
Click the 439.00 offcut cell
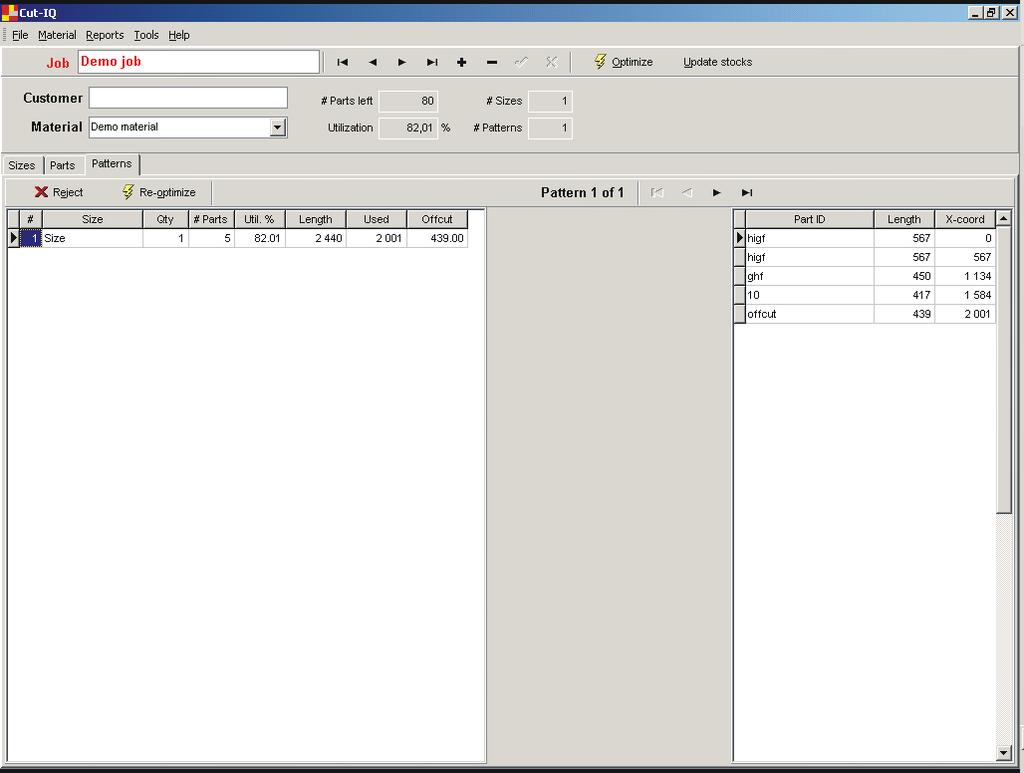(437, 238)
